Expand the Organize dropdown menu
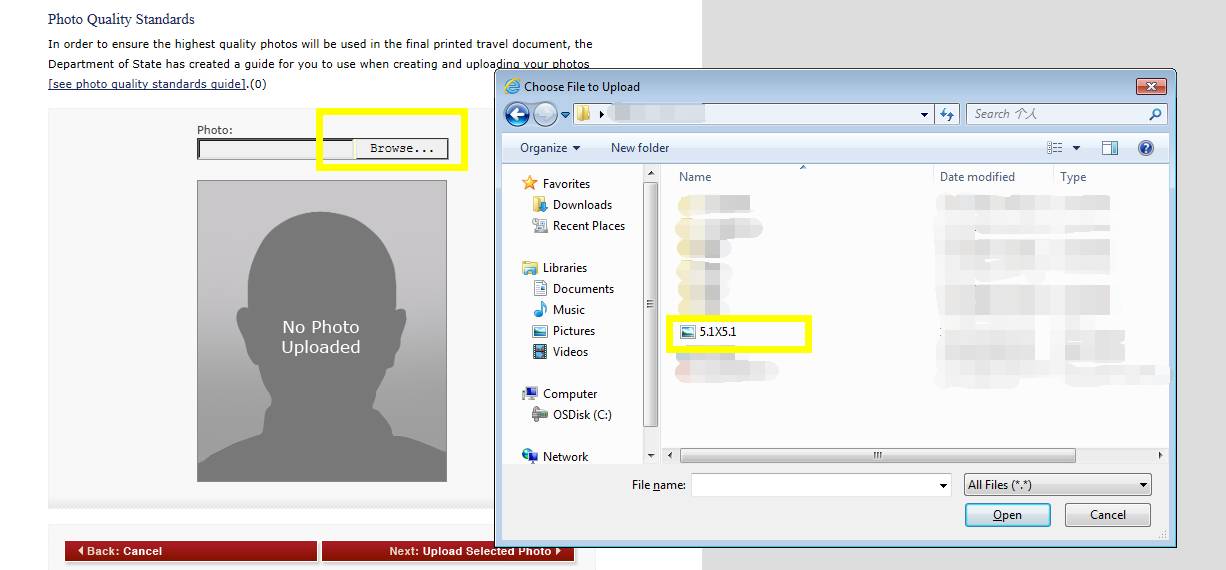This screenshot has width=1226, height=570. click(549, 148)
